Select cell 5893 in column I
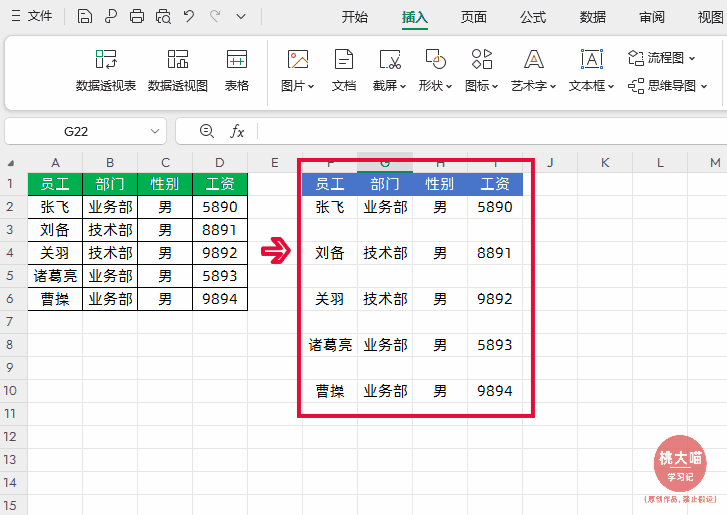Screen dimensions: 727x515 [495, 345]
